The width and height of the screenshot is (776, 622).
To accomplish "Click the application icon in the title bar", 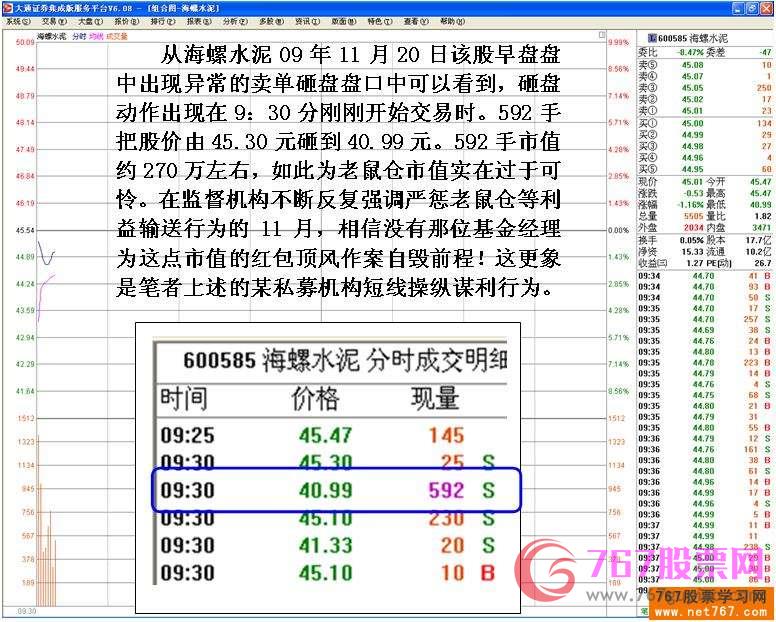I will point(7,8).
